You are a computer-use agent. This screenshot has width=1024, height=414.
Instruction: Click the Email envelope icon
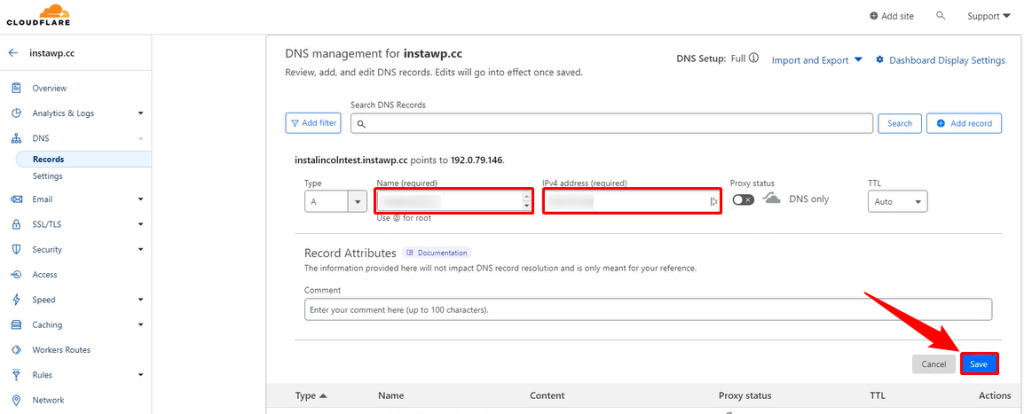[17, 199]
